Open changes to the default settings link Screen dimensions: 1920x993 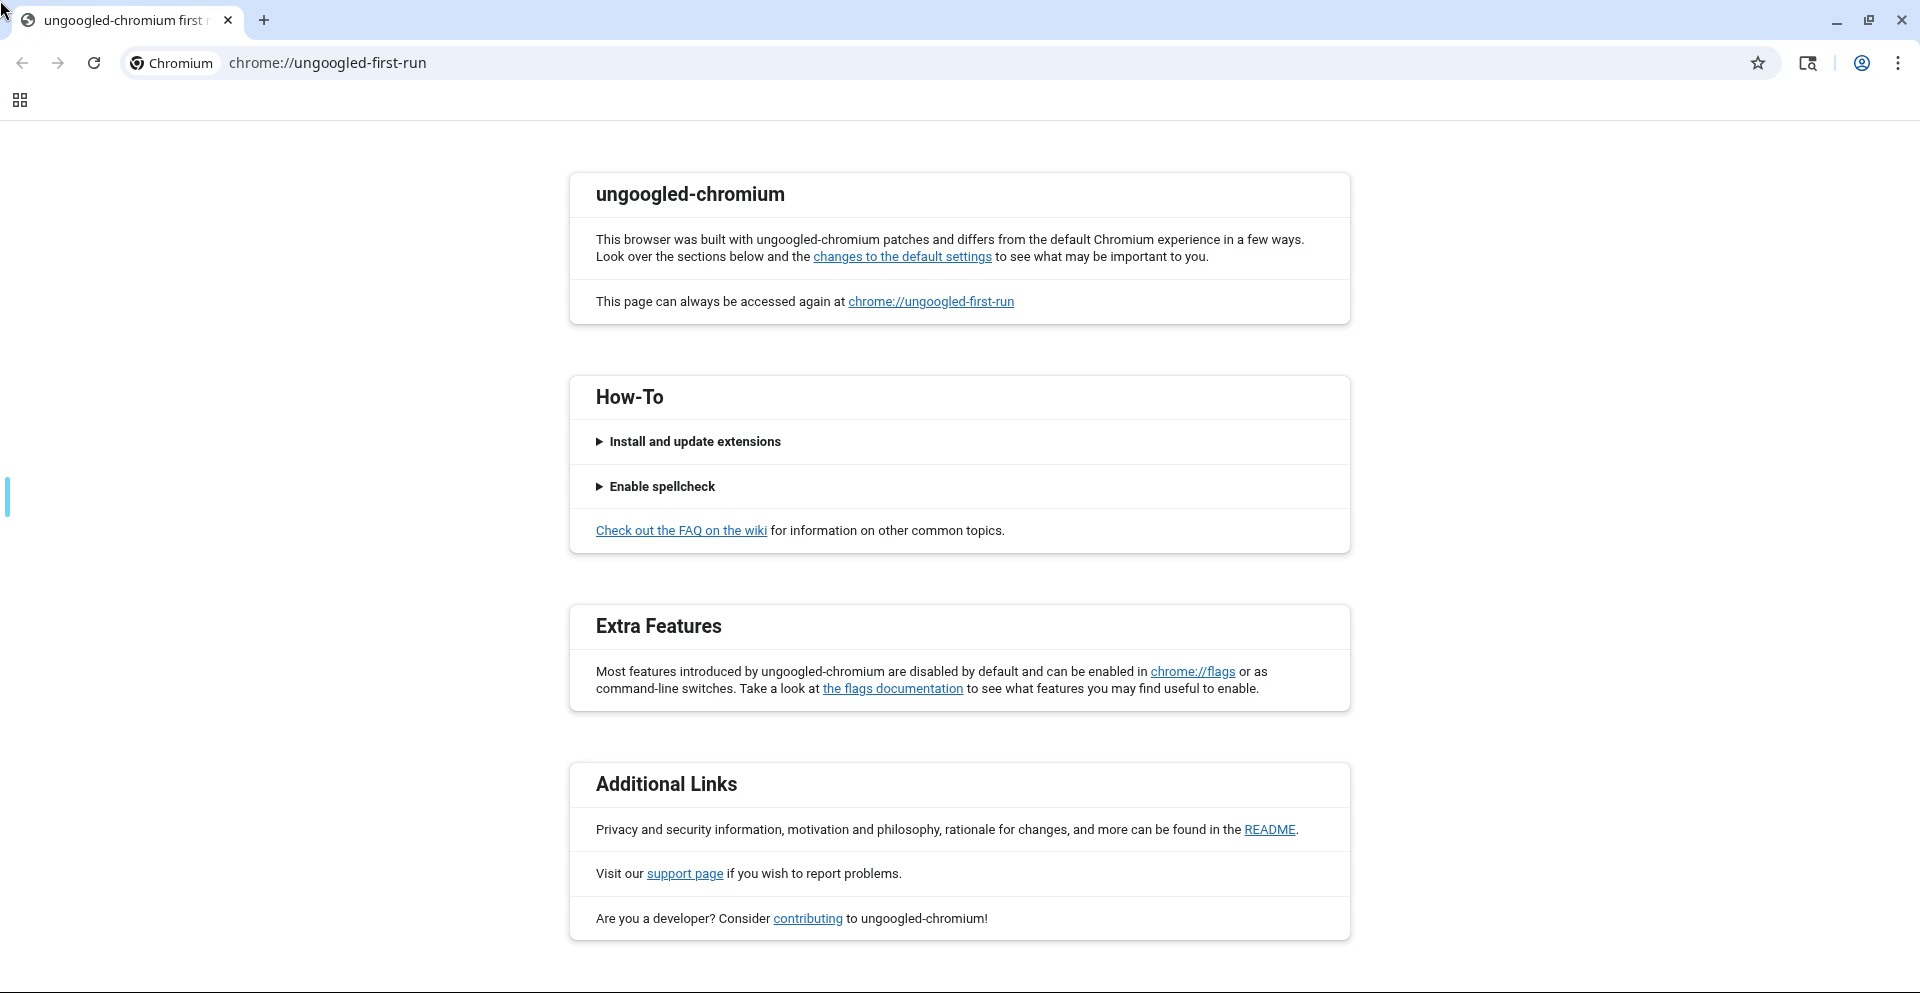[902, 257]
